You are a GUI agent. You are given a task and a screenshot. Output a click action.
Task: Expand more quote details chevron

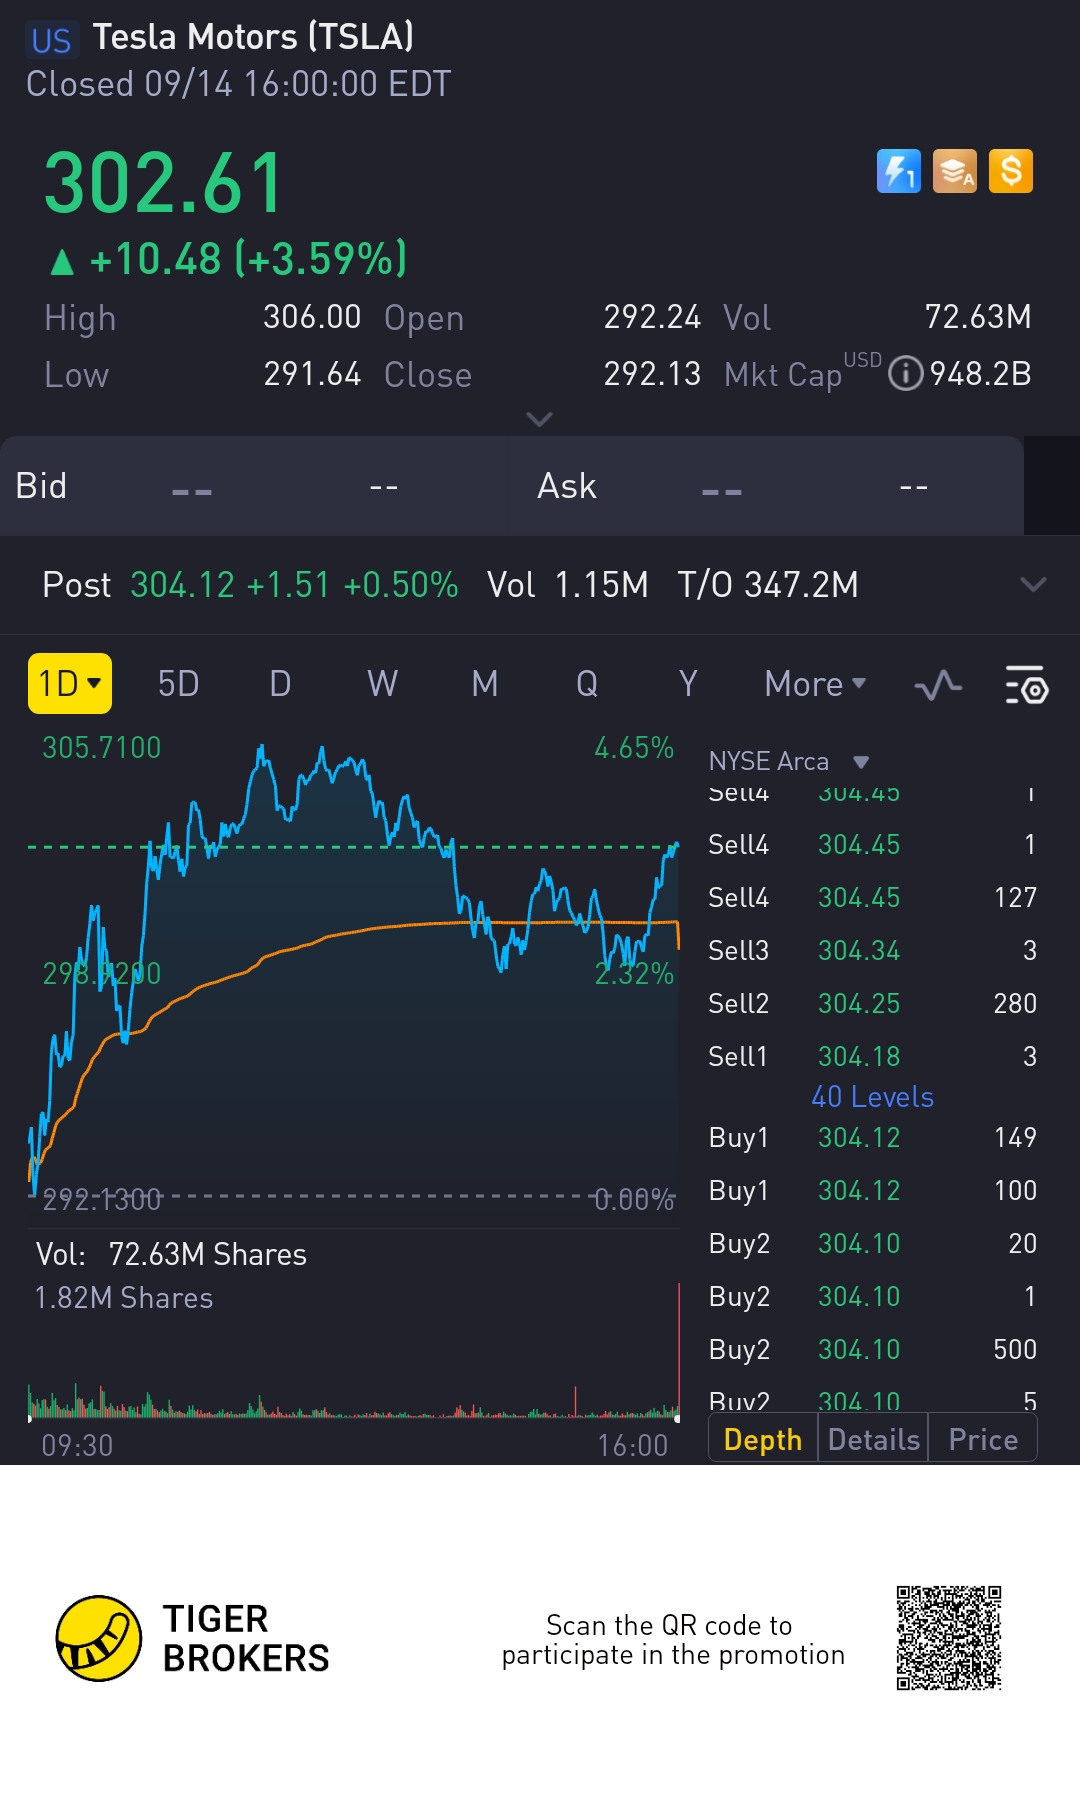coord(539,419)
